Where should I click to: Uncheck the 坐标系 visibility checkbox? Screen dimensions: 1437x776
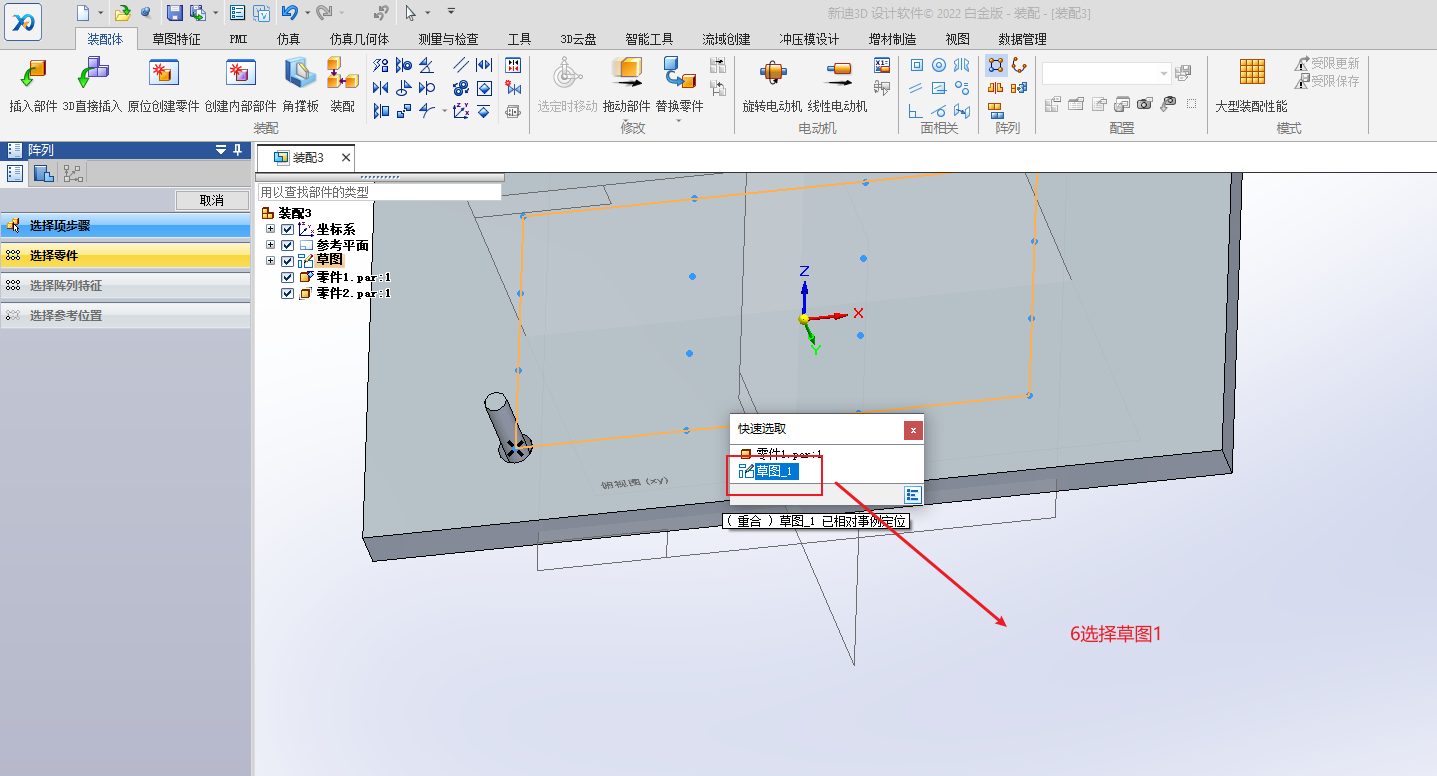click(x=288, y=230)
